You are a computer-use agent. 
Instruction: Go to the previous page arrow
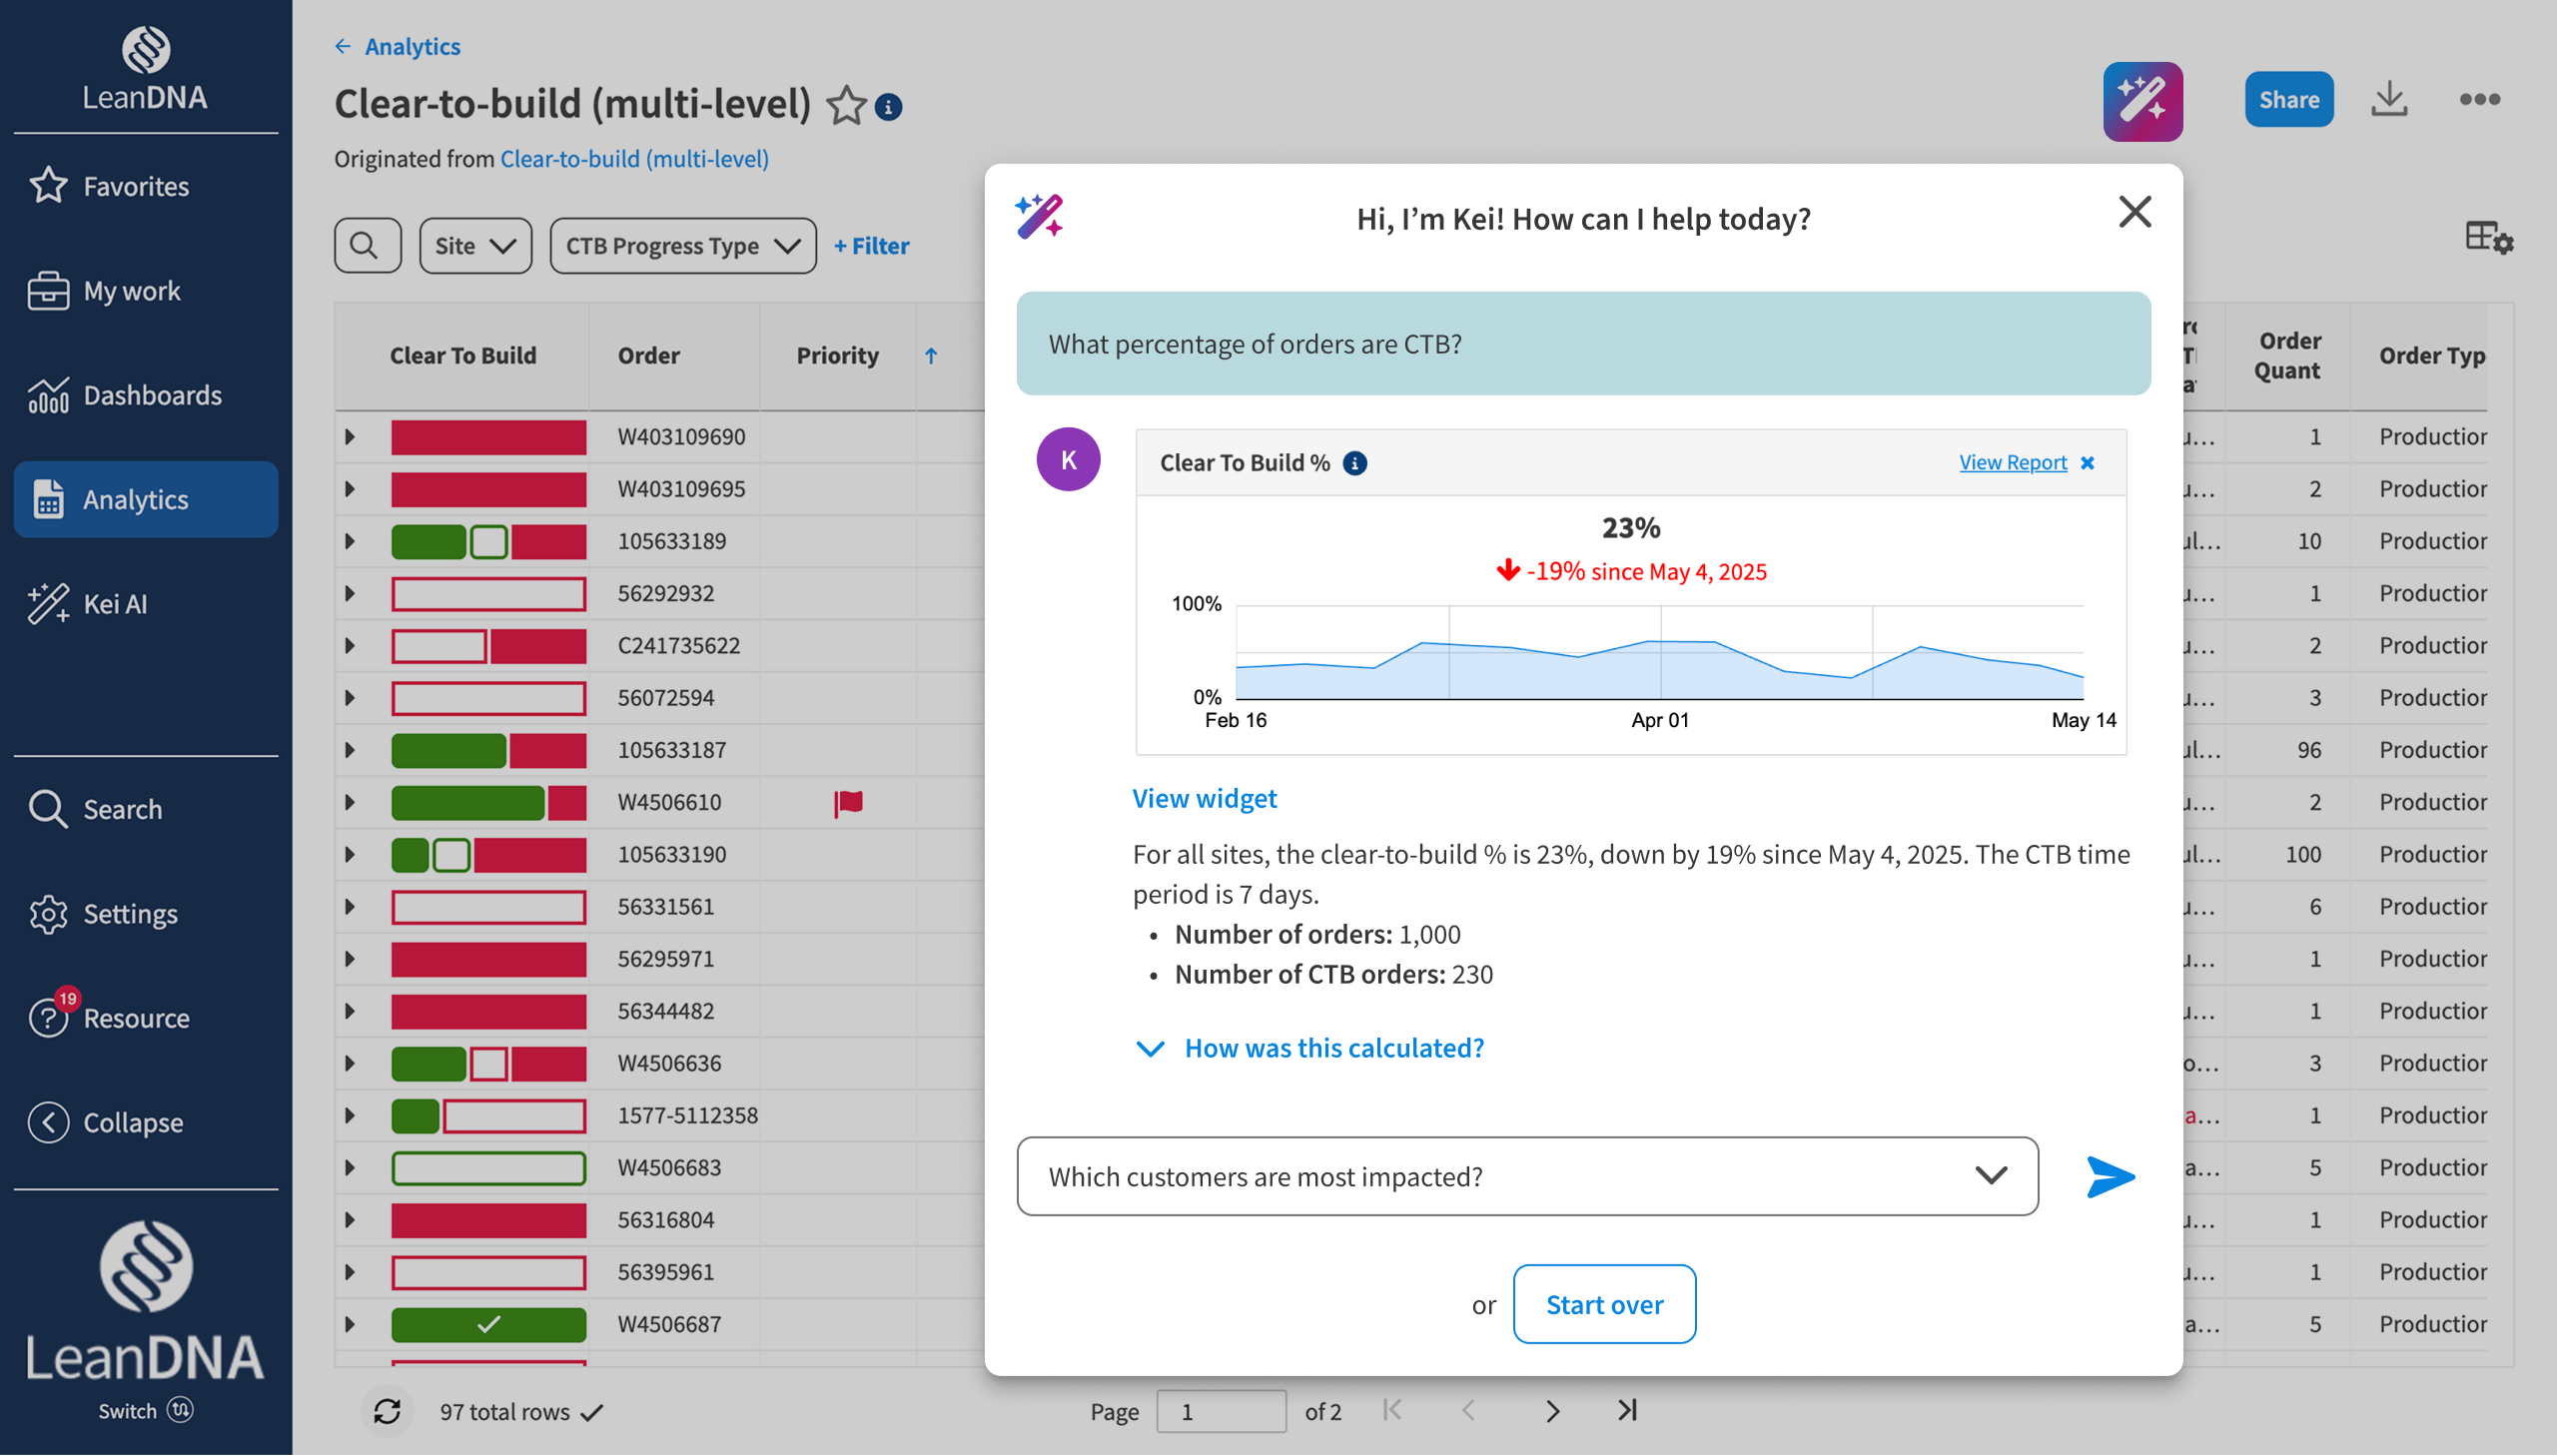[1468, 1411]
